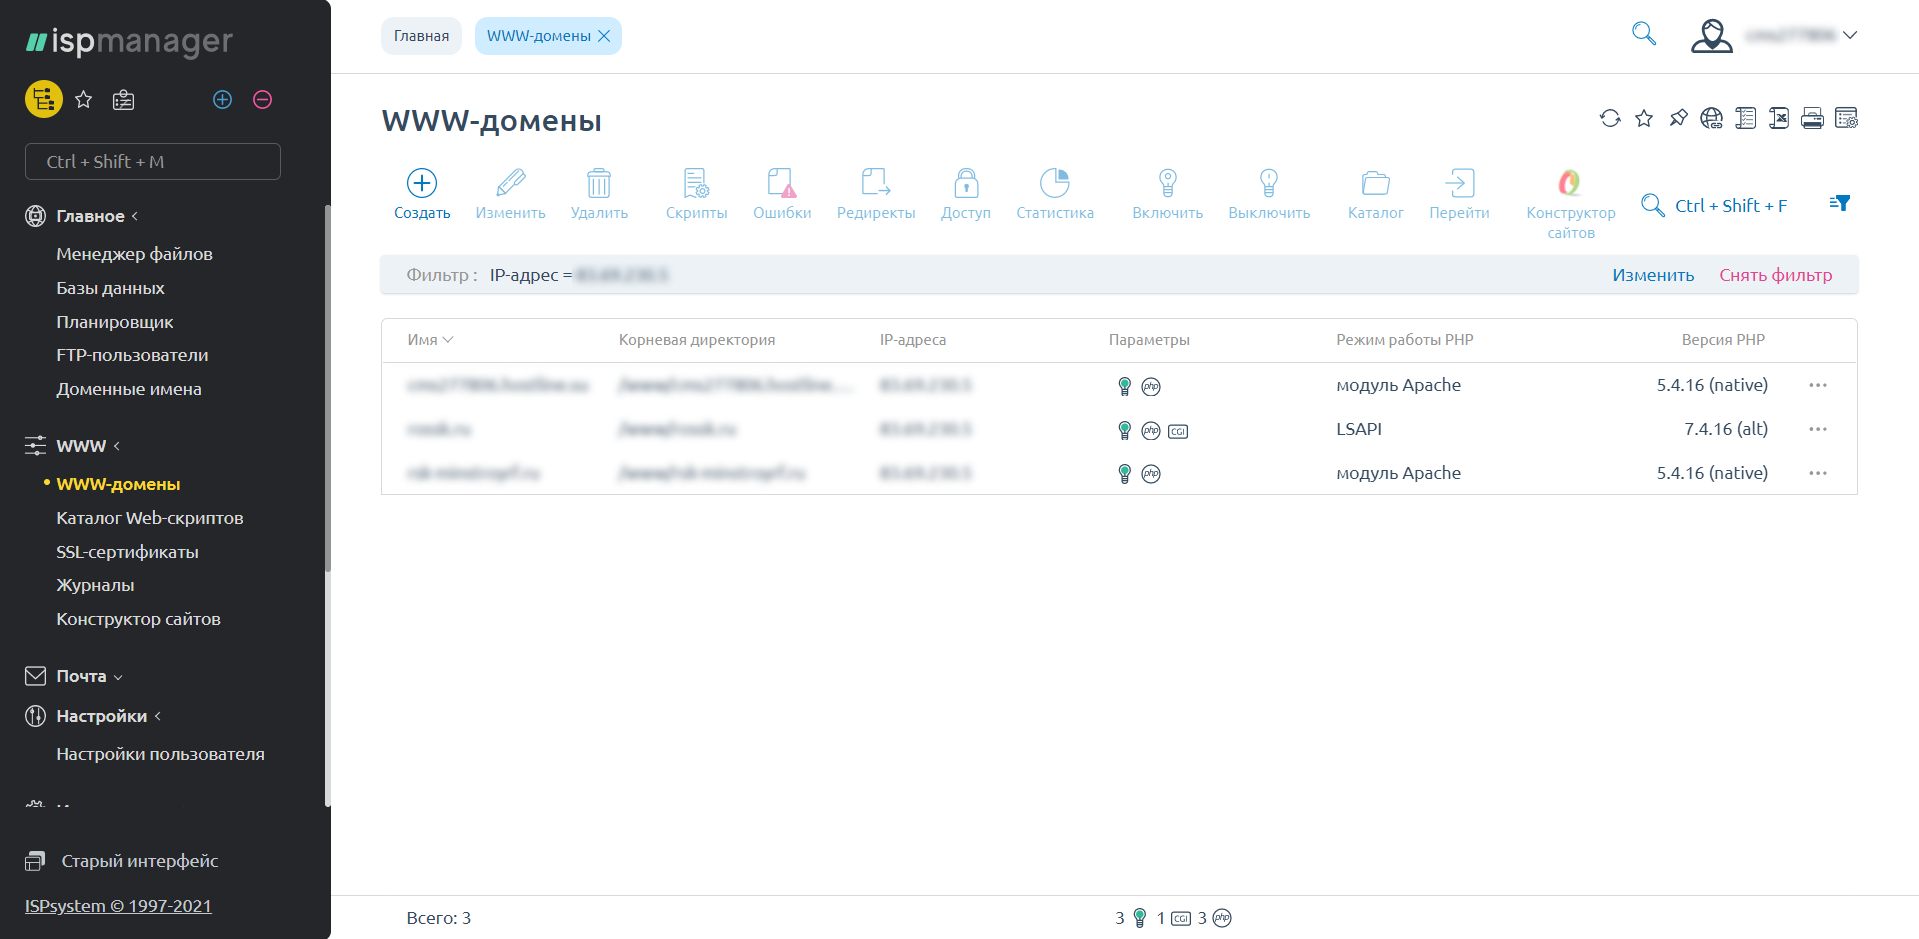Click the Снять фильтр link
1919x939 pixels.
tap(1775, 275)
